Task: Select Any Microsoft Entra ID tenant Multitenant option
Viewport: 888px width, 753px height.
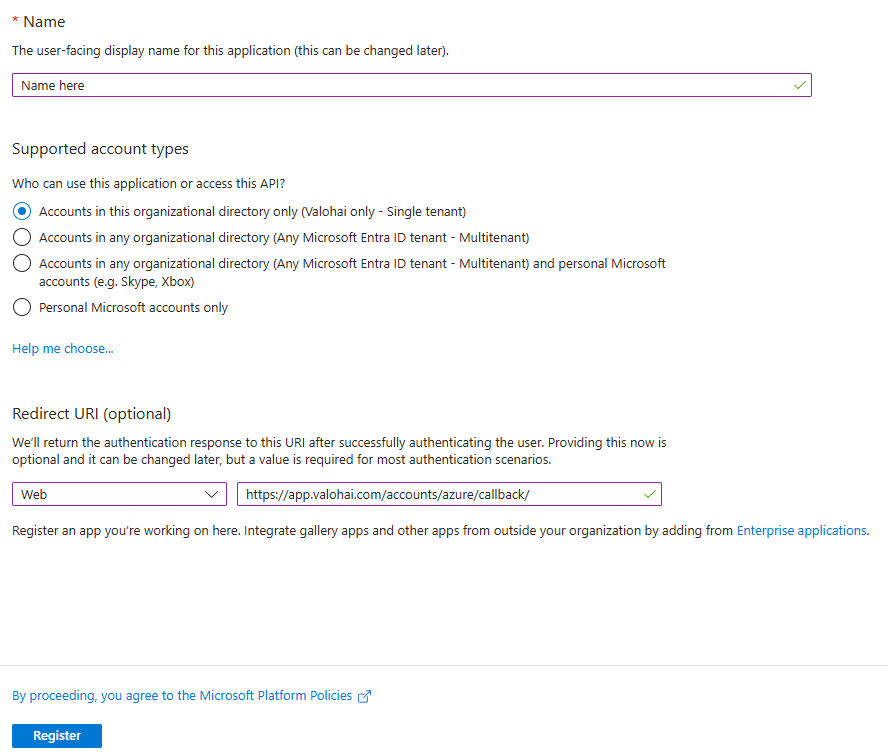Action: click(x=22, y=237)
